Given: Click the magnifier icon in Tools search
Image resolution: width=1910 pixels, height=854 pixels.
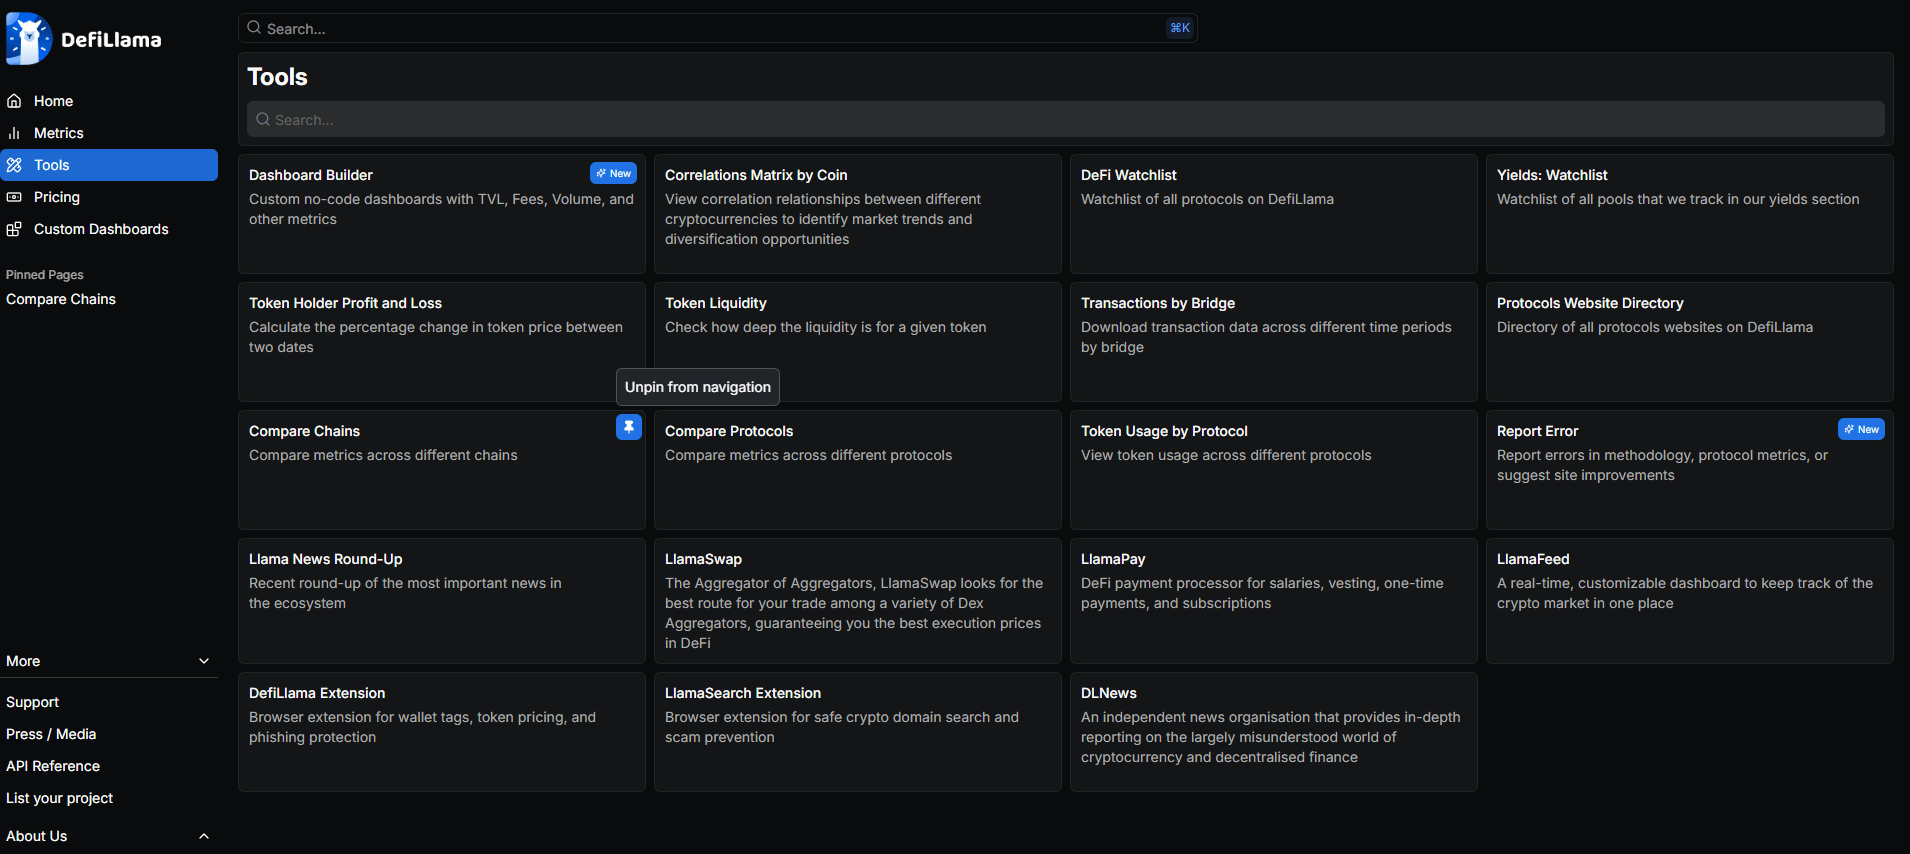Looking at the screenshot, I should point(263,119).
